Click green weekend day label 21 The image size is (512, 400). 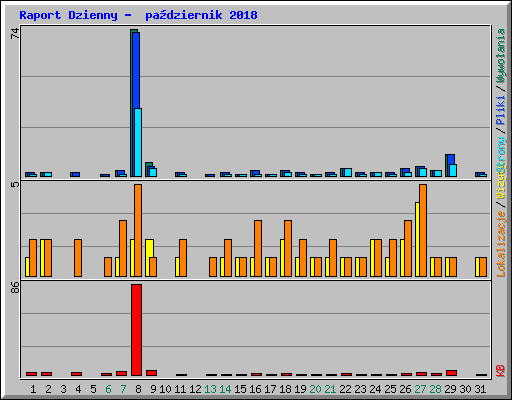click(x=330, y=389)
